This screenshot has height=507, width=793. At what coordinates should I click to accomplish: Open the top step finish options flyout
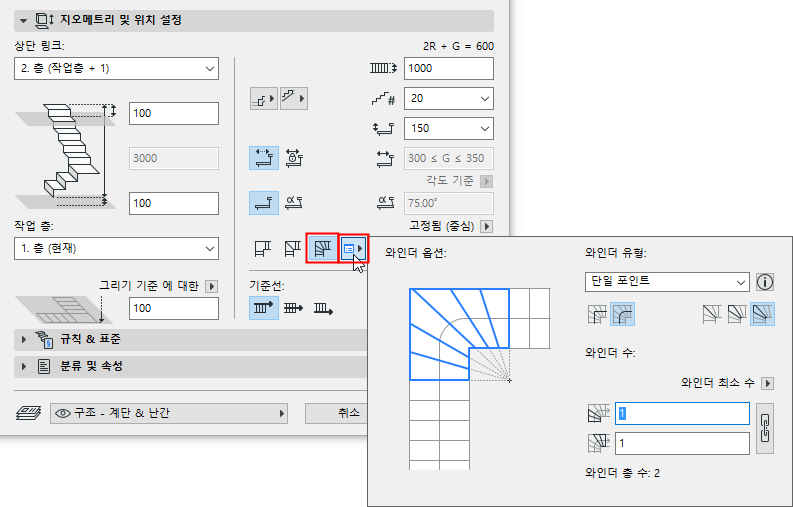[294, 98]
